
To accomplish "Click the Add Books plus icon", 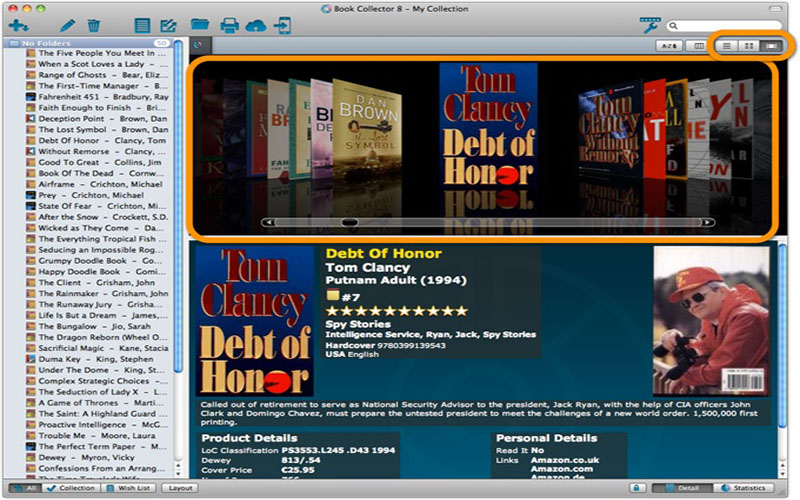I will (18, 25).
